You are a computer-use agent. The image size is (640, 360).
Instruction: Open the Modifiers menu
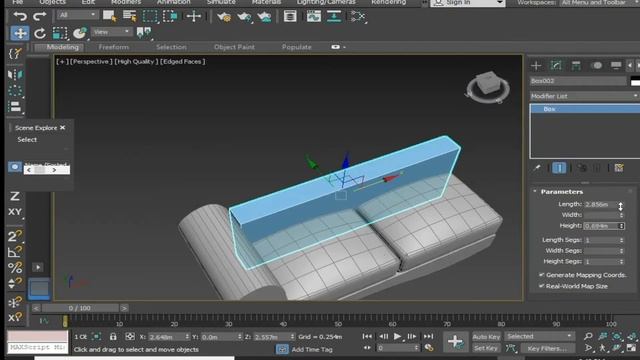coord(126,2)
